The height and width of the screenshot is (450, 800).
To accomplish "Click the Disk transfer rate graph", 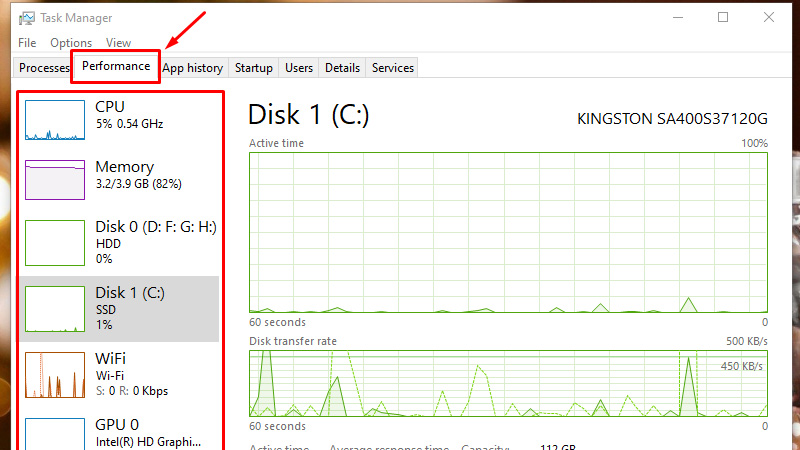I will [508, 383].
